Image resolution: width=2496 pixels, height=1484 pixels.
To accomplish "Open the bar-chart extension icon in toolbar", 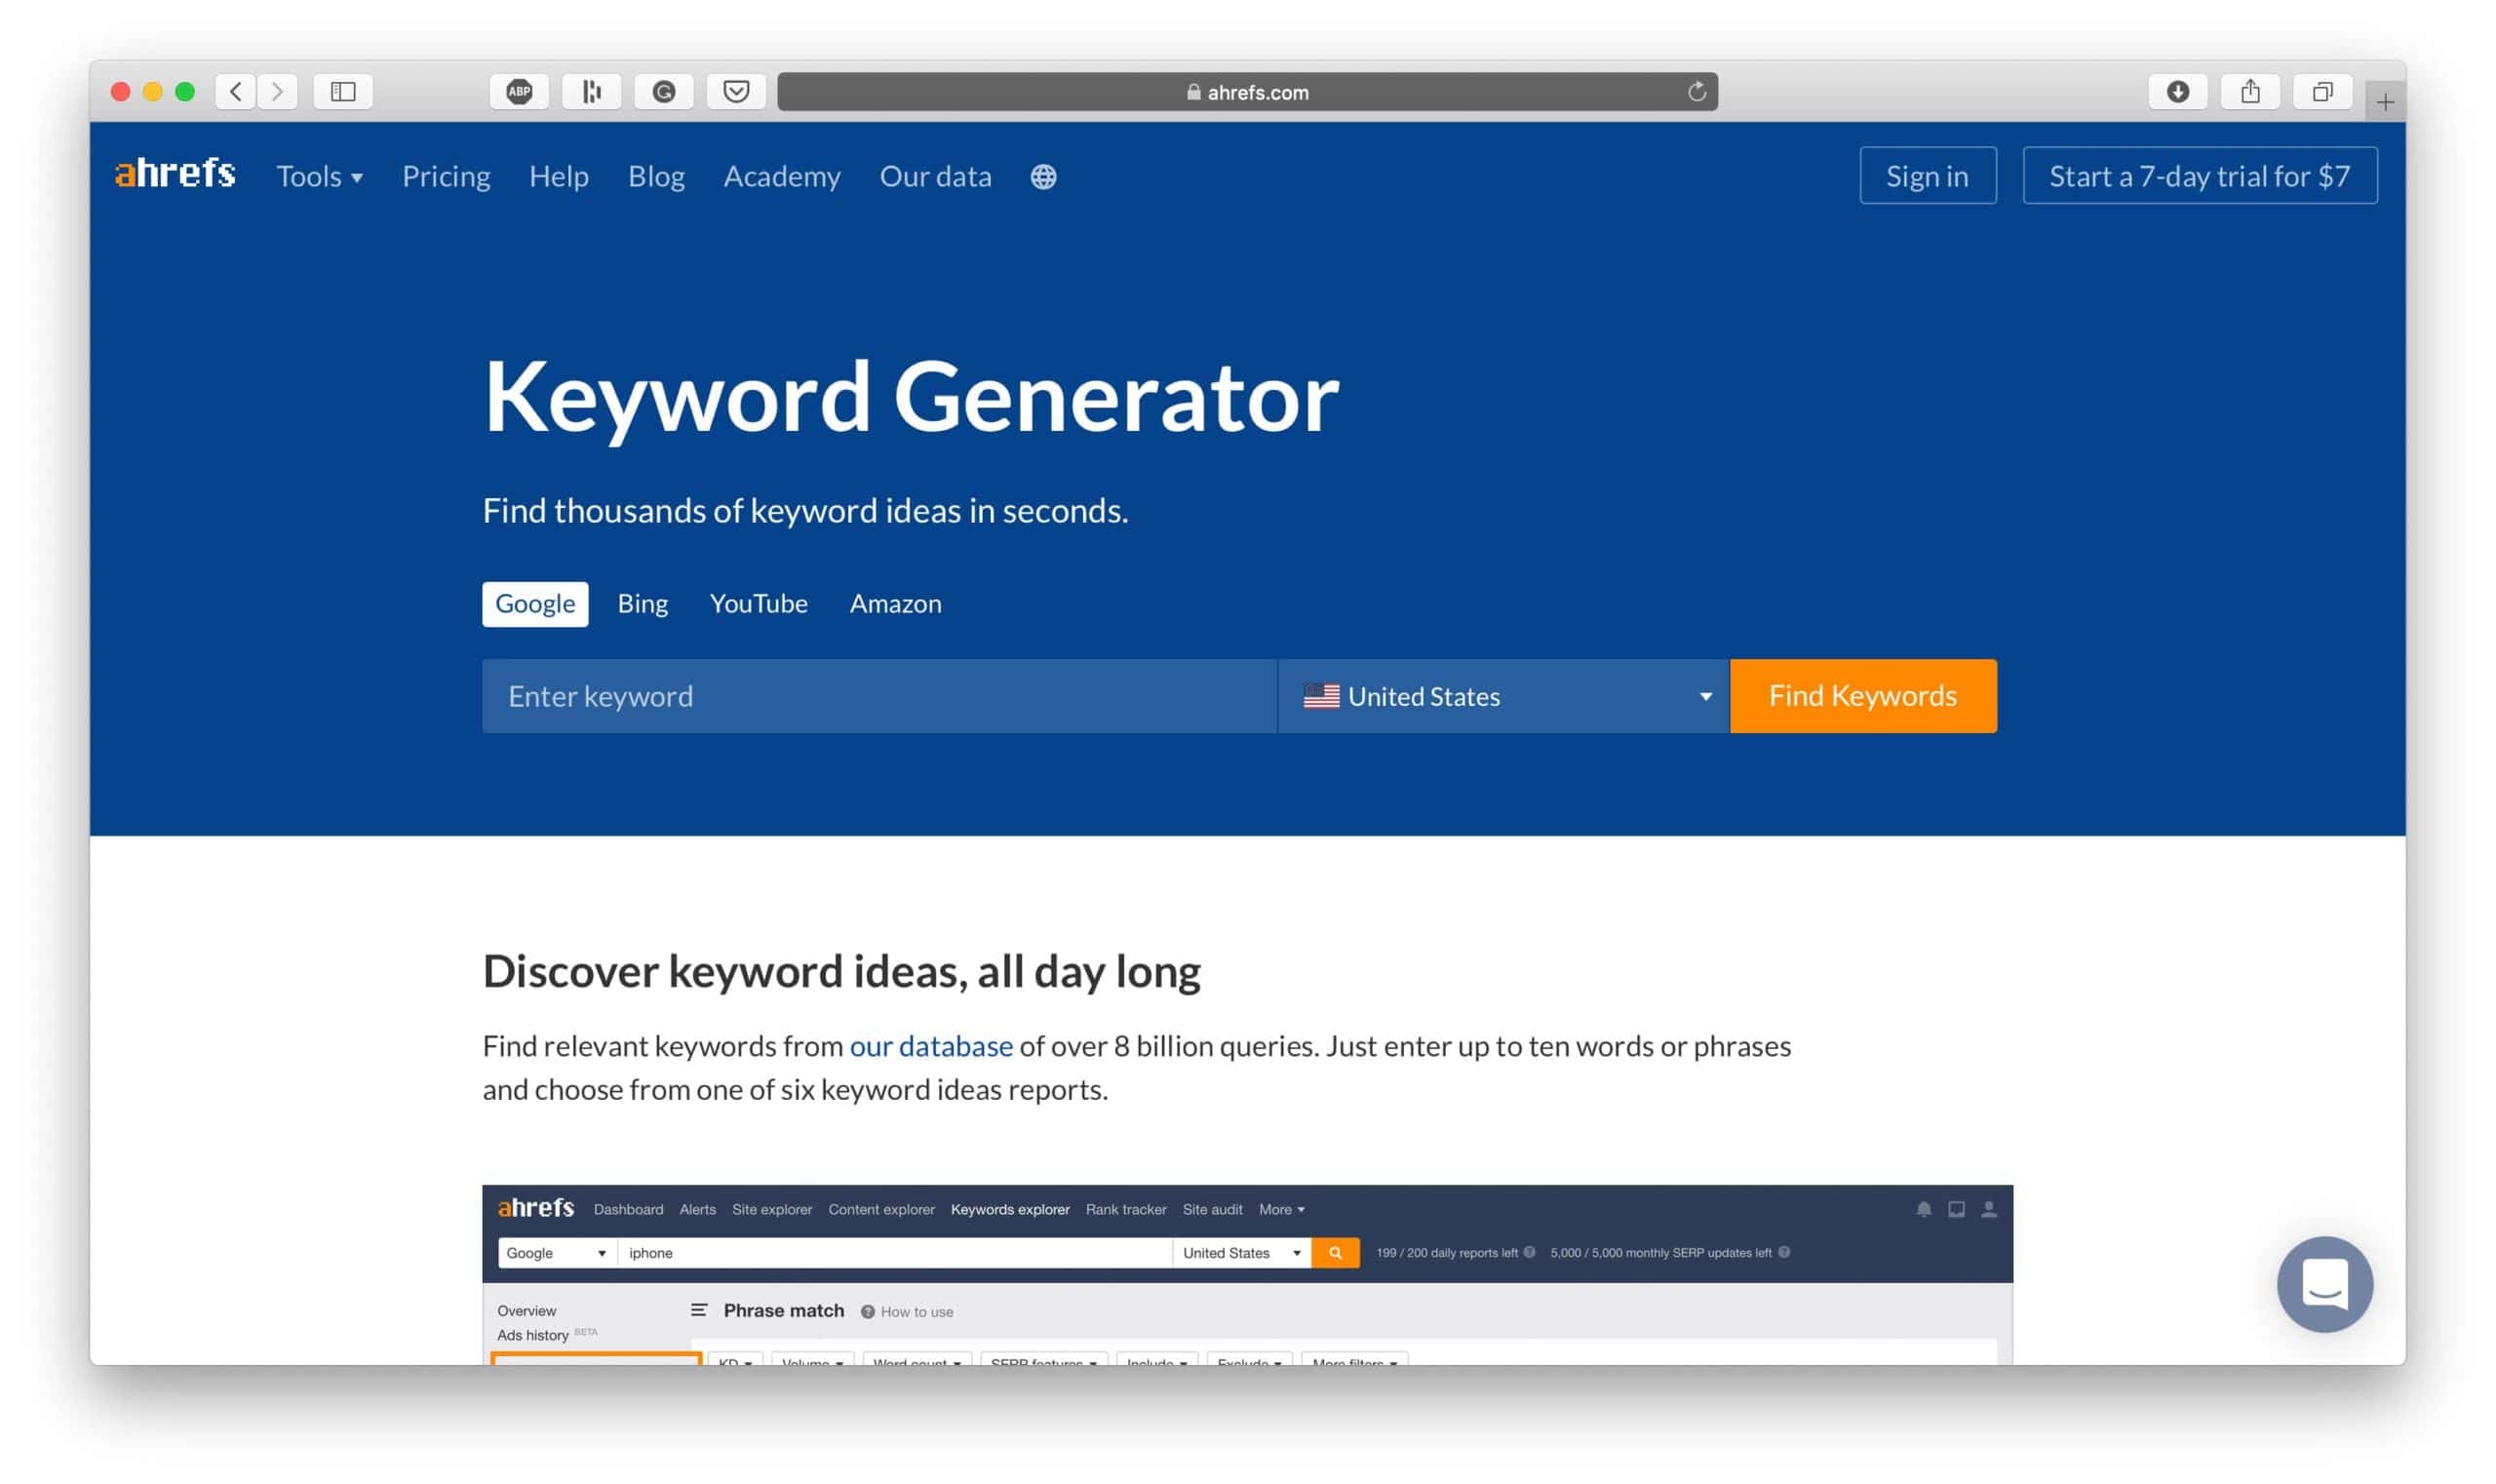I will pos(592,92).
